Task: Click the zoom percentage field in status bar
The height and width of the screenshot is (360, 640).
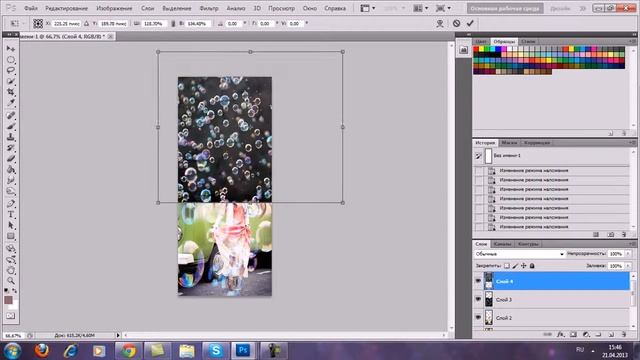Action: tap(13, 336)
